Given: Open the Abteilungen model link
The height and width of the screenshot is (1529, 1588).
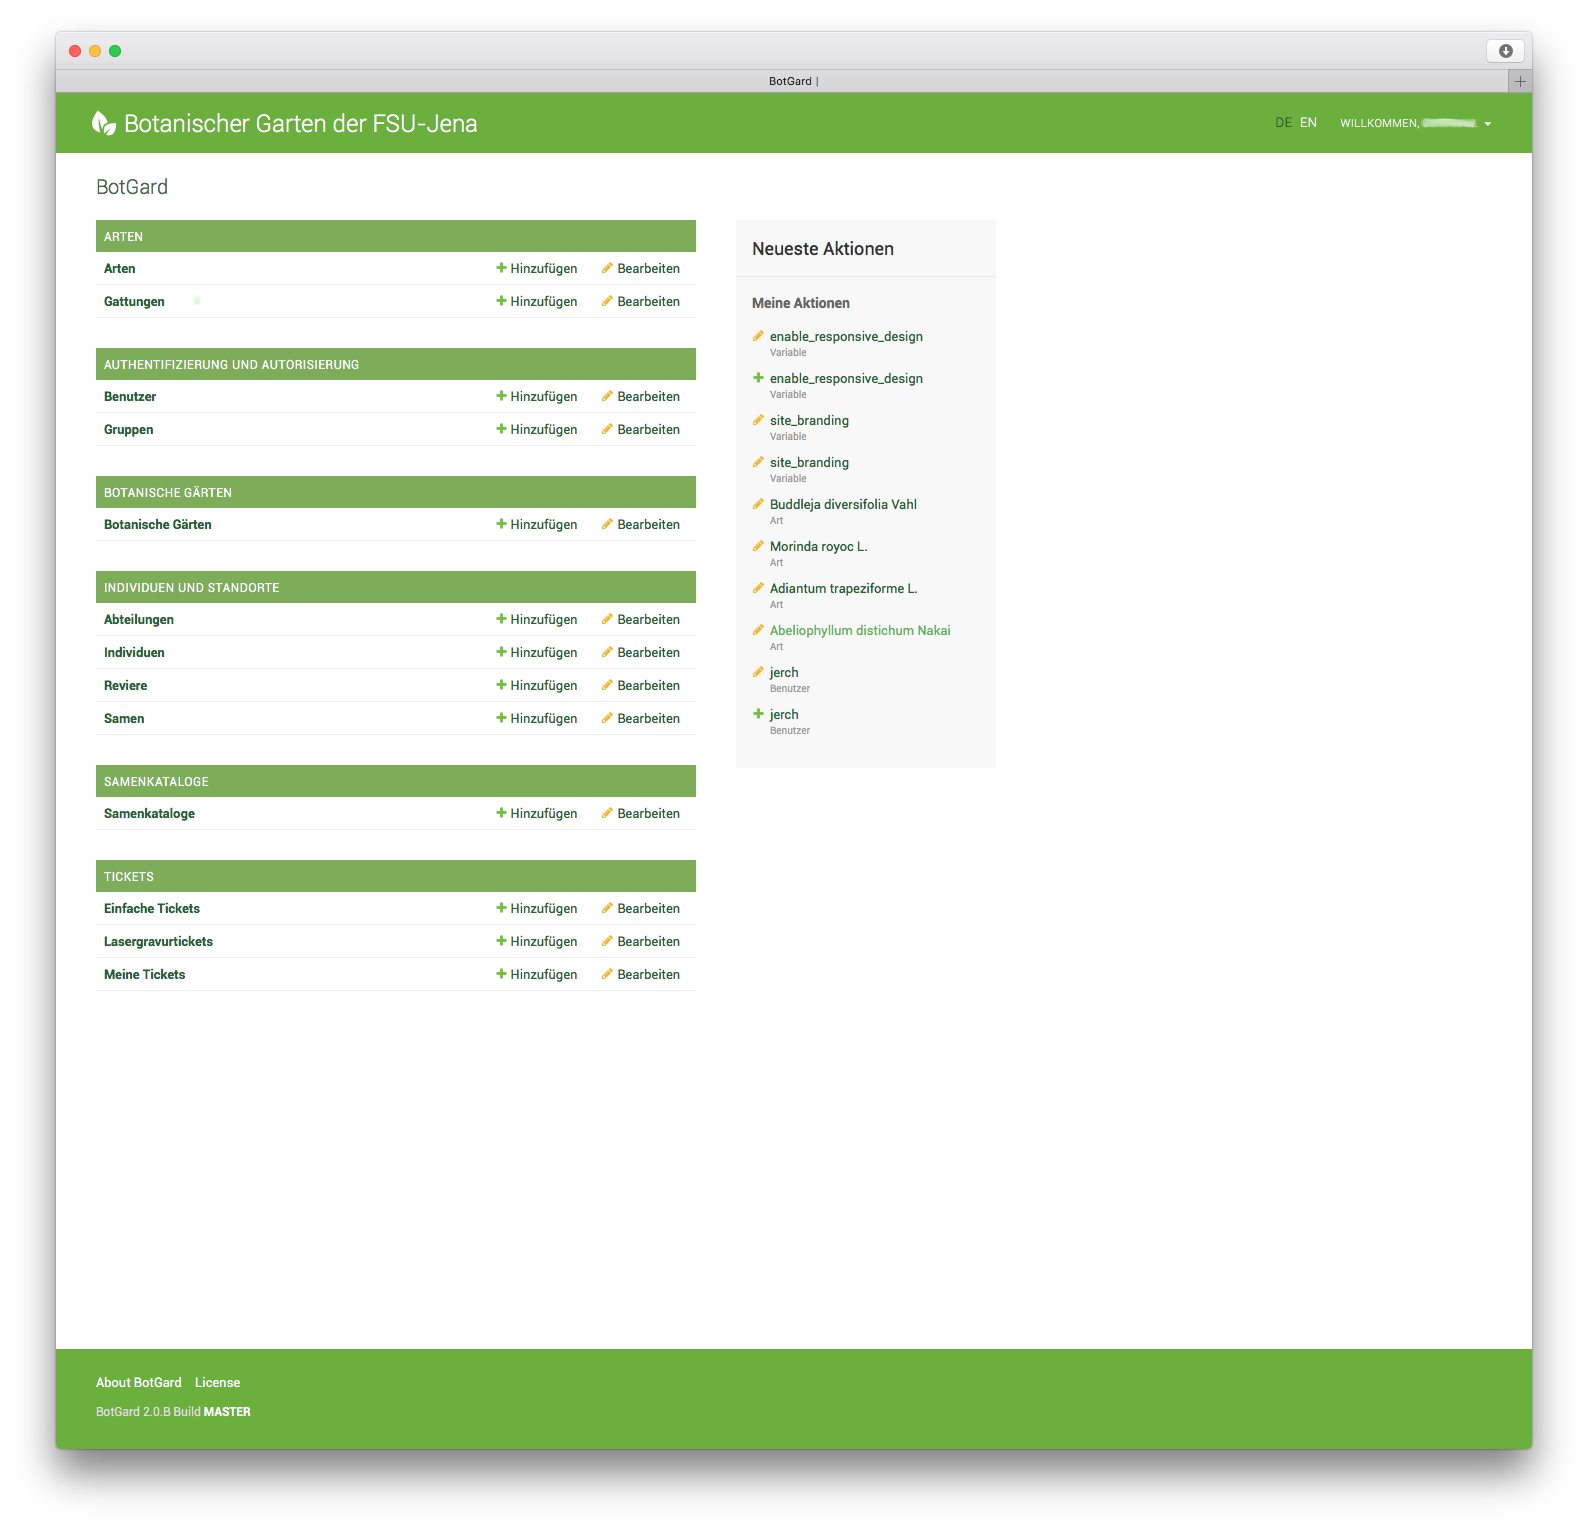Looking at the screenshot, I should (x=139, y=619).
